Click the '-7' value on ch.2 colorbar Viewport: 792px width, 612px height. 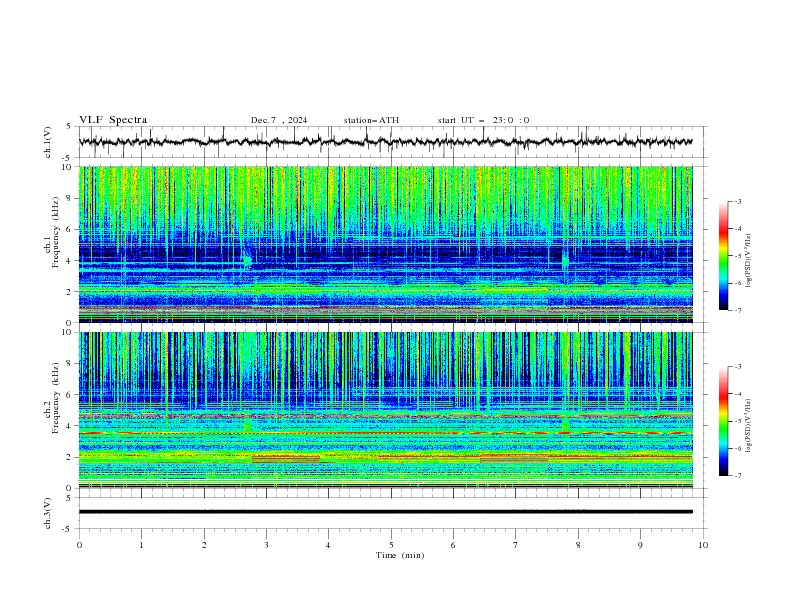pyautogui.click(x=737, y=476)
